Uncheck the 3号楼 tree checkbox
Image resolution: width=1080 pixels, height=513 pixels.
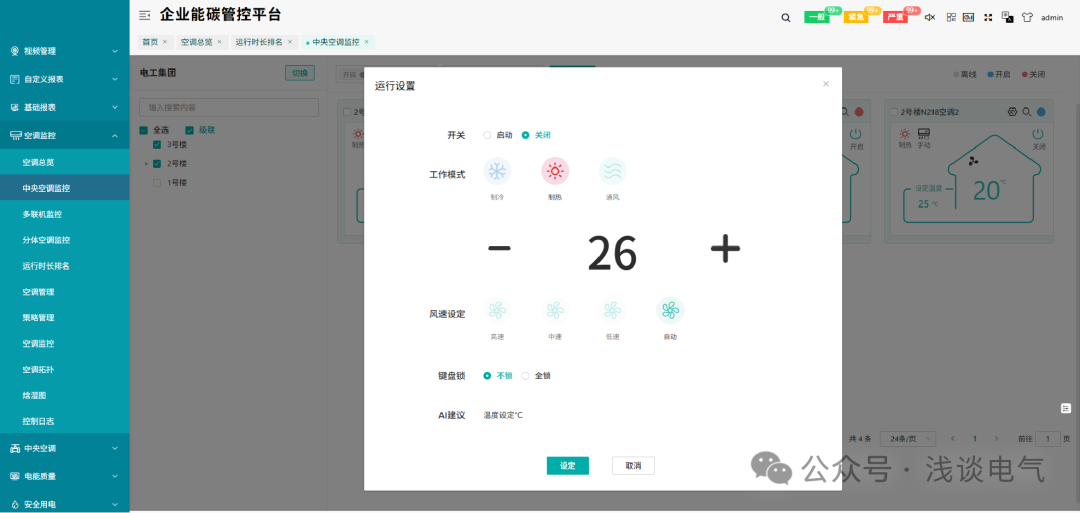click(x=157, y=145)
